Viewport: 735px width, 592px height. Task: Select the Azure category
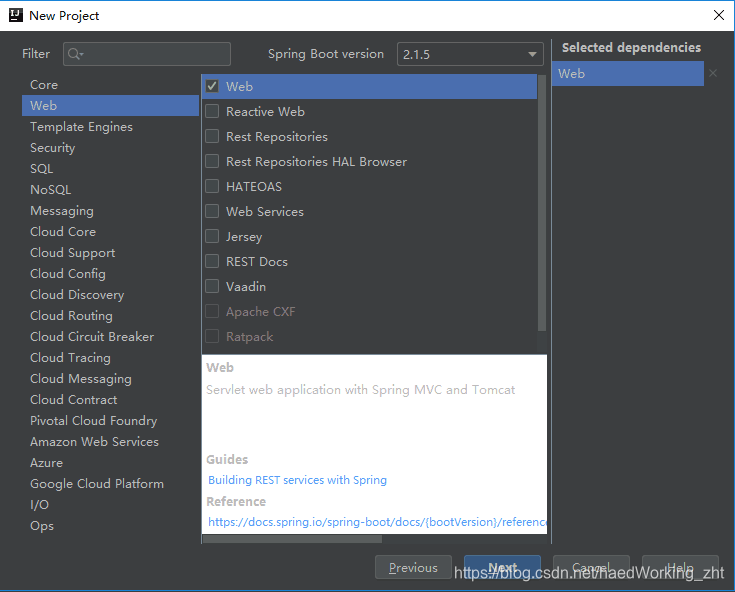(111, 463)
